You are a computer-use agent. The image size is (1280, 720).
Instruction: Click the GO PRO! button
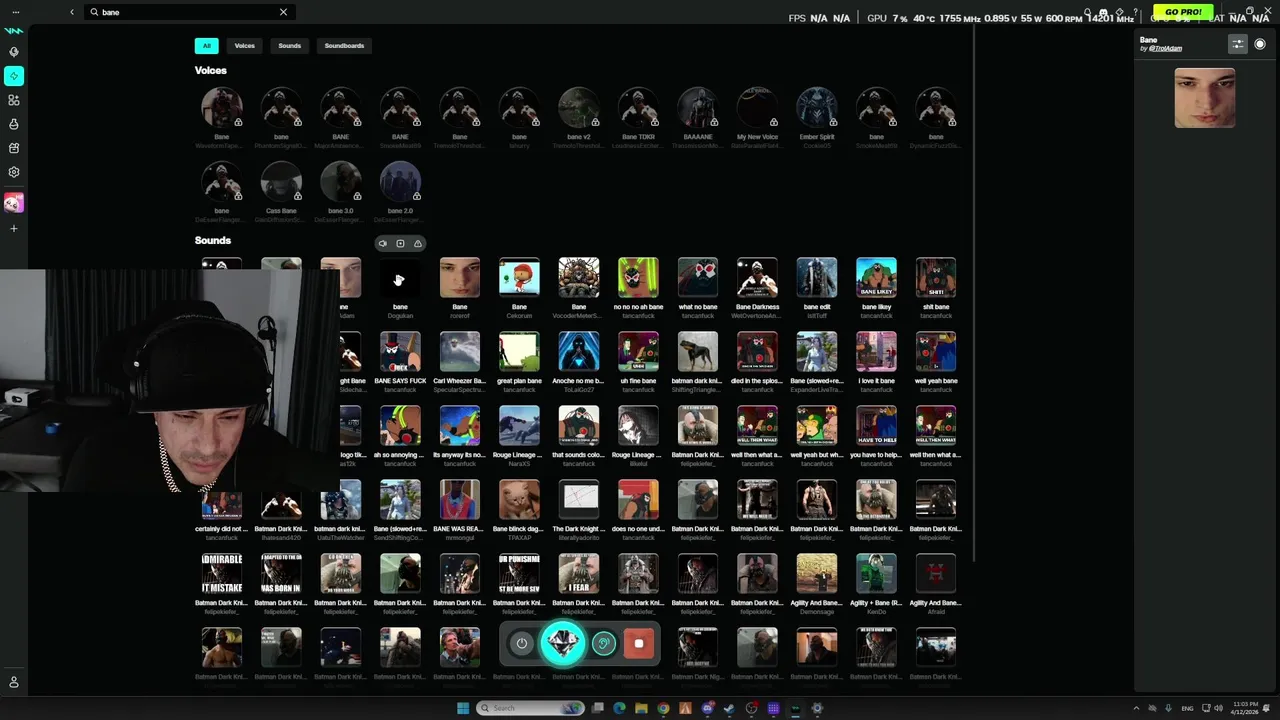[x=1183, y=12]
